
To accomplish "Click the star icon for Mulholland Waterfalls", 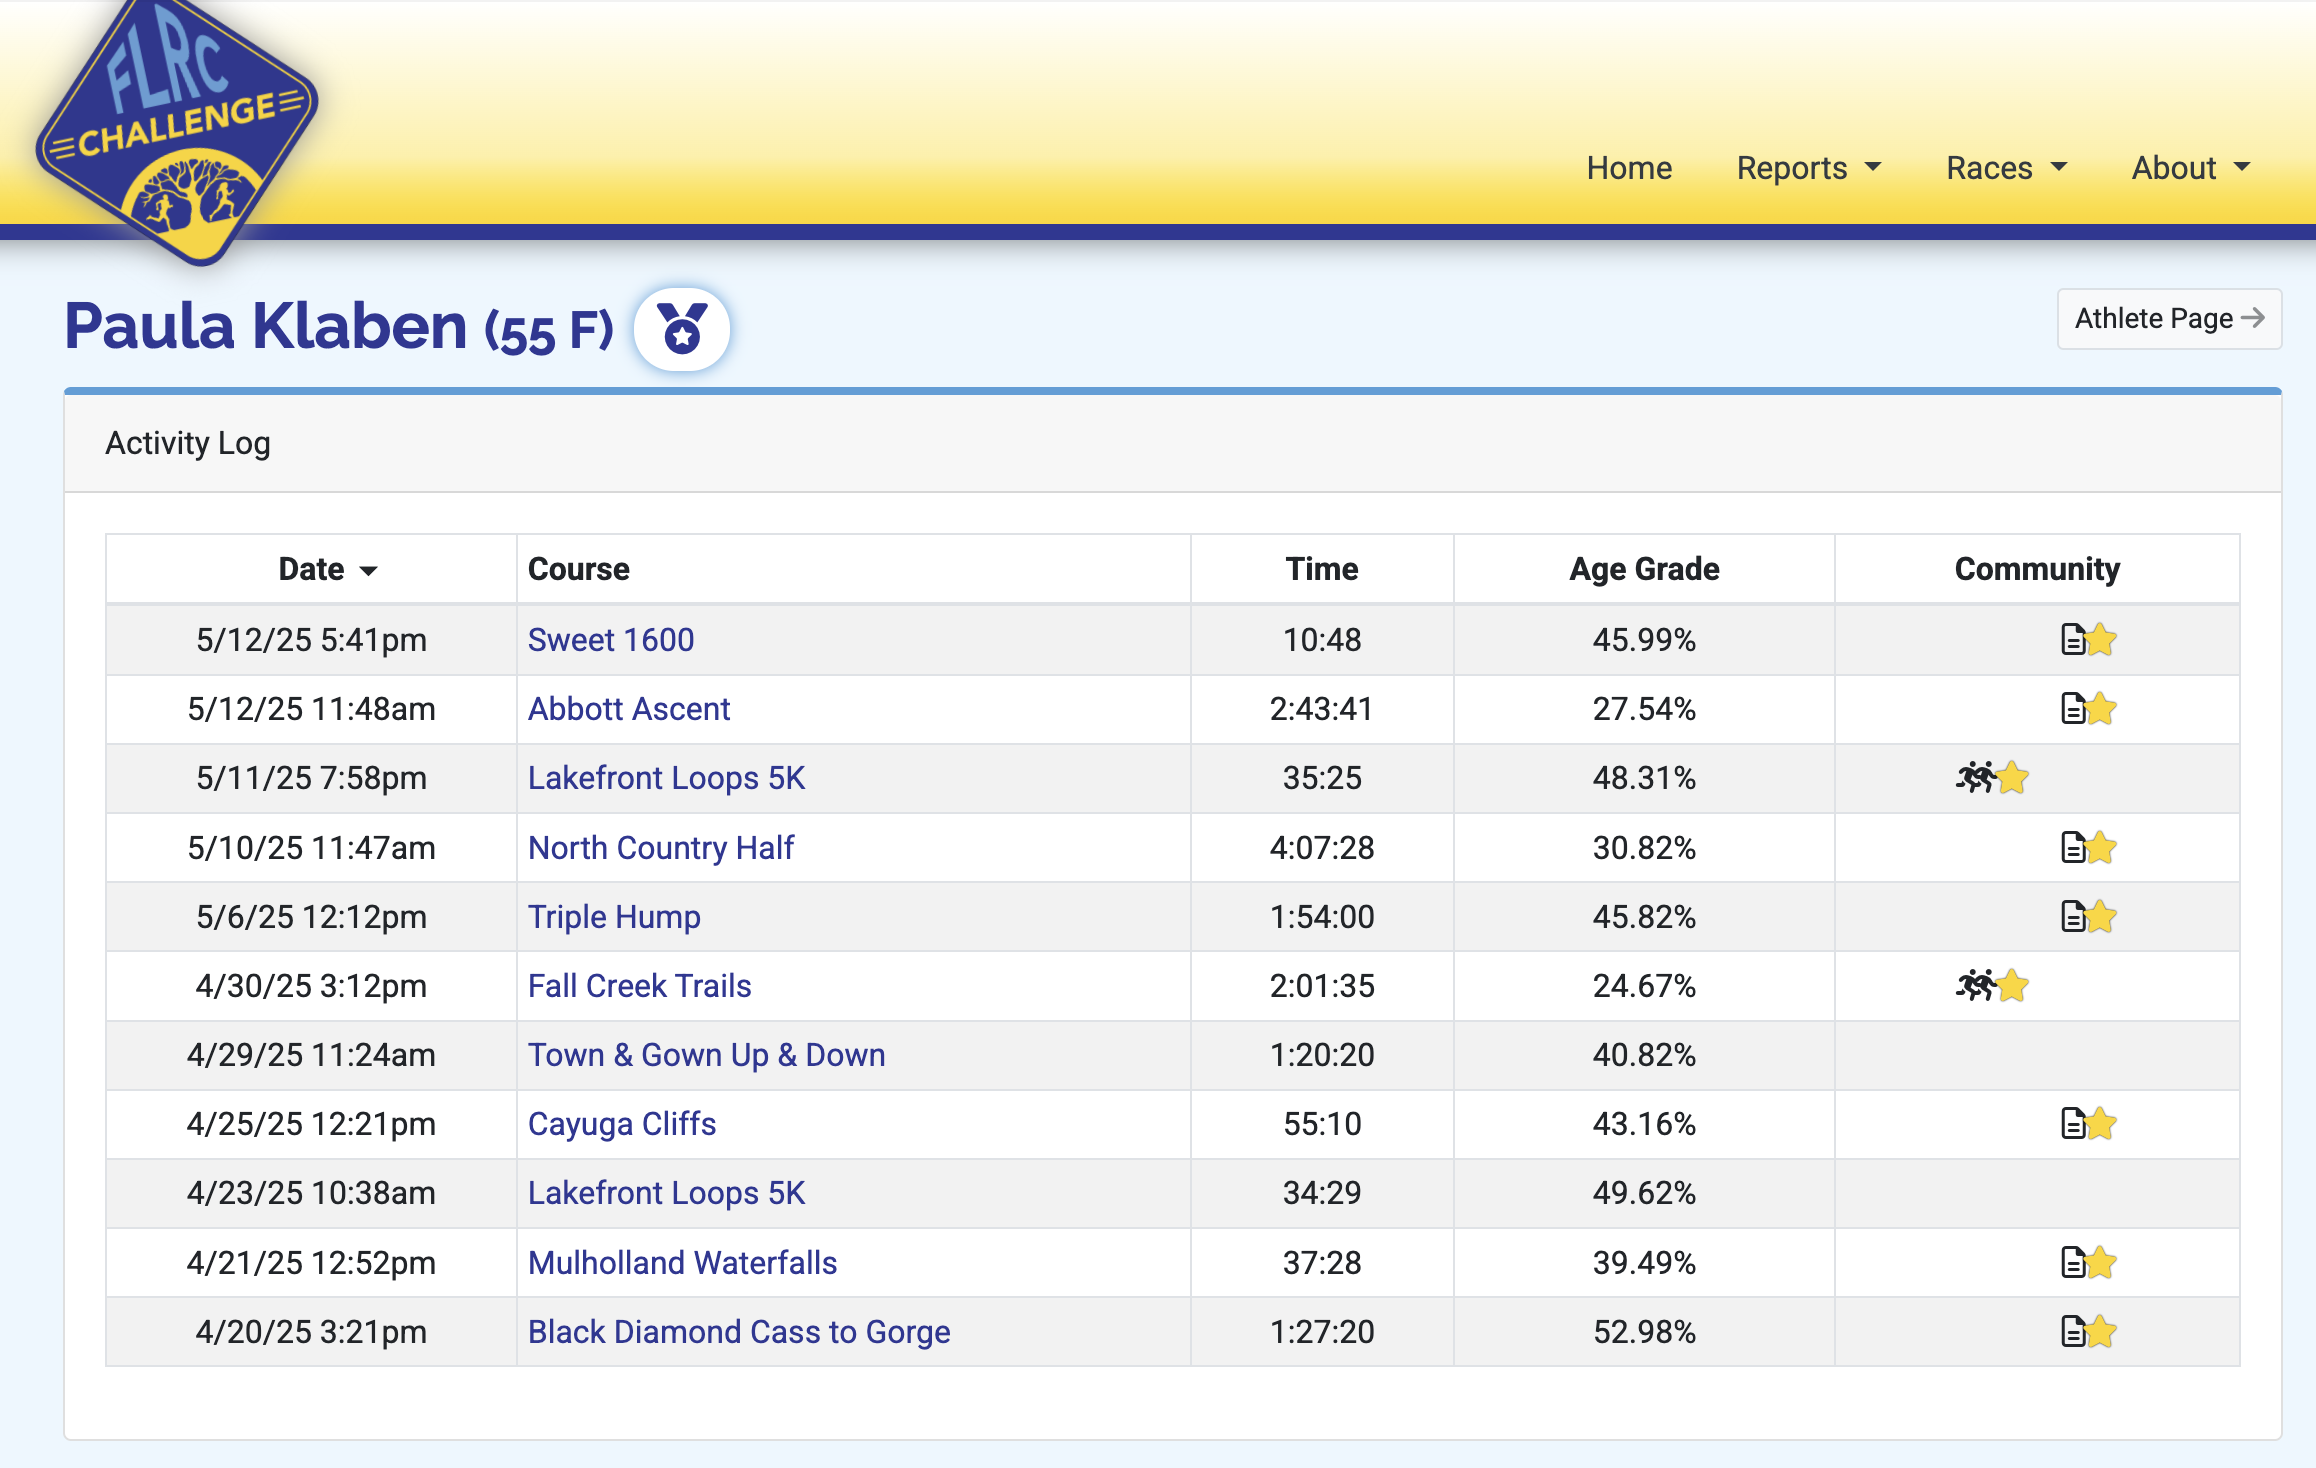I will tap(2102, 1262).
